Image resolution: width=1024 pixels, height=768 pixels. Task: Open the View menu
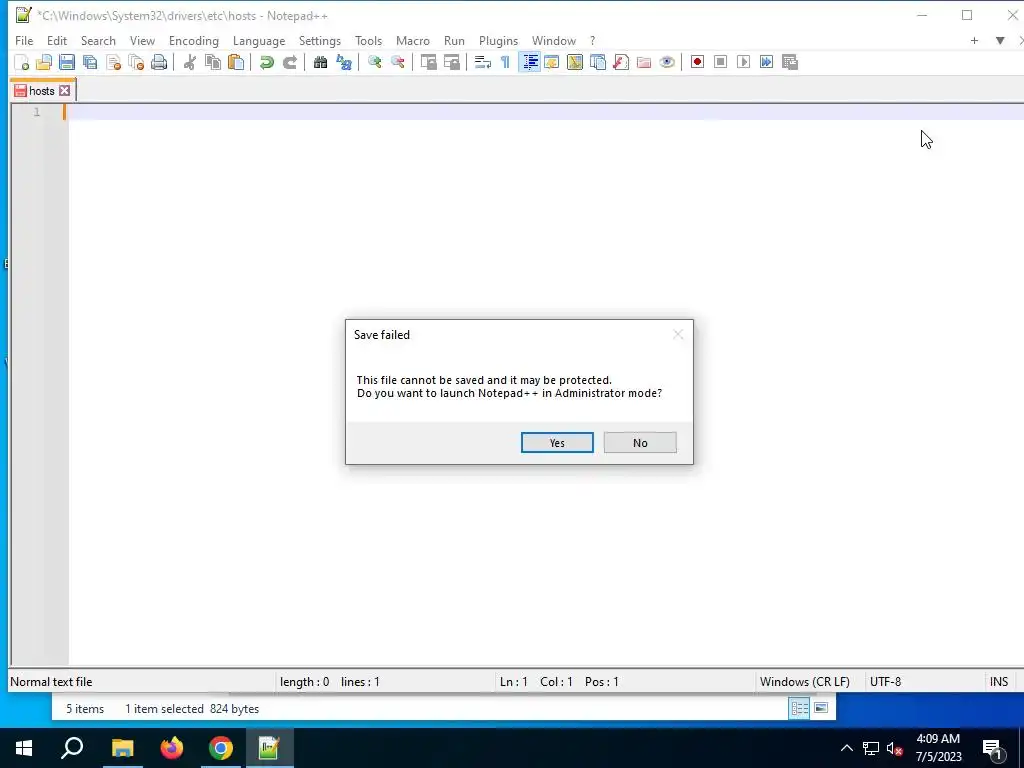point(142,40)
